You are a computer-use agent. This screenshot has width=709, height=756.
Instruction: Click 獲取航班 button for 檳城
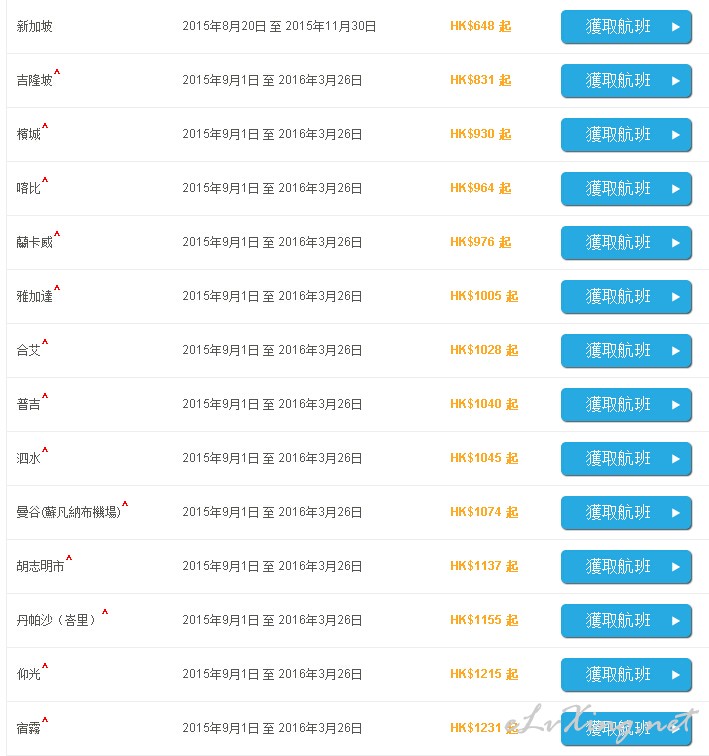coord(626,135)
